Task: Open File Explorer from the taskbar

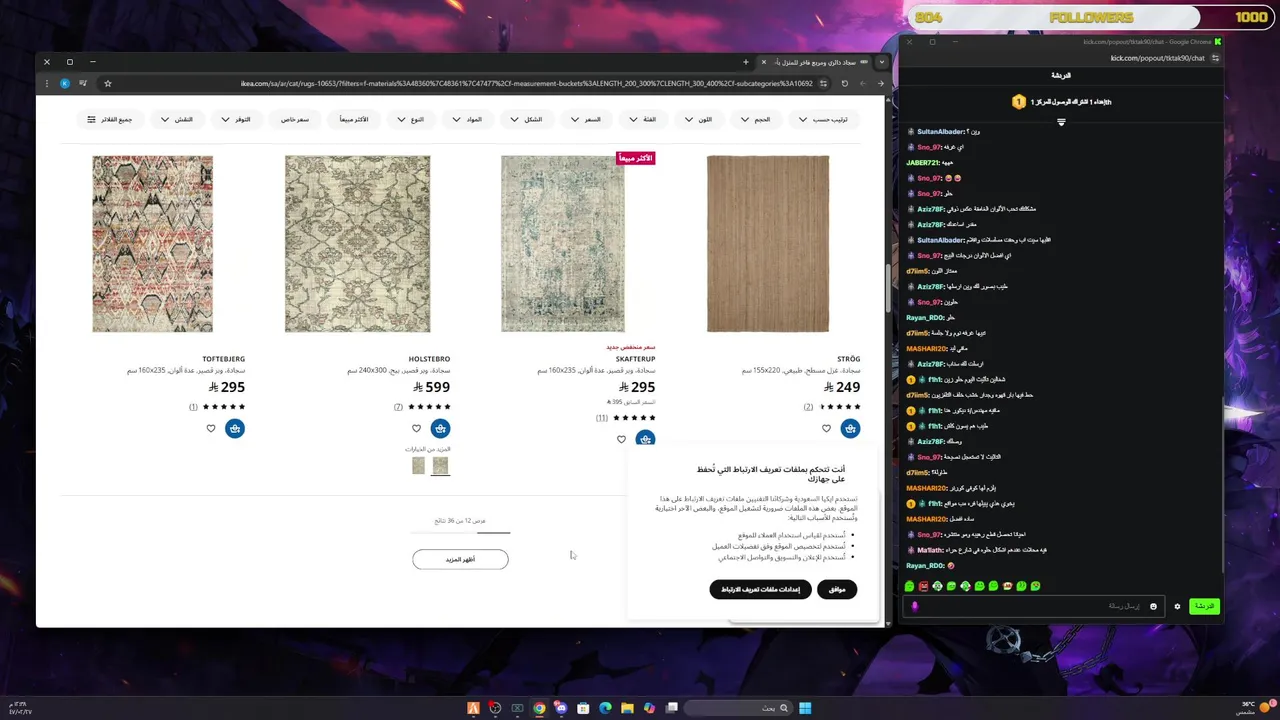Action: coord(627,708)
